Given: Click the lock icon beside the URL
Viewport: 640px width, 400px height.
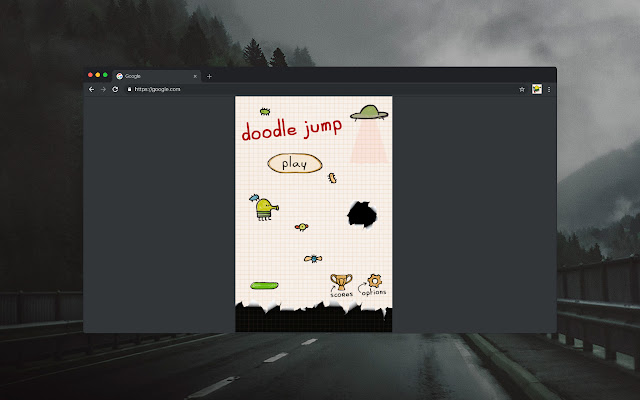Looking at the screenshot, I should [129, 89].
